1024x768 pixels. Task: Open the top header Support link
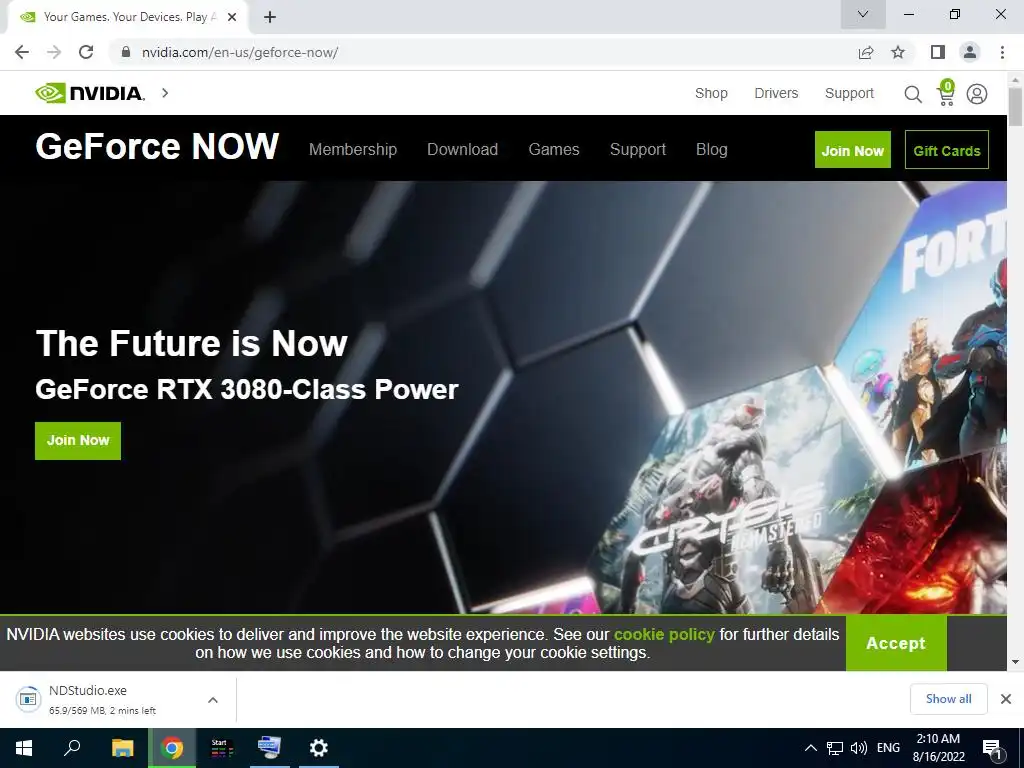[849, 93]
